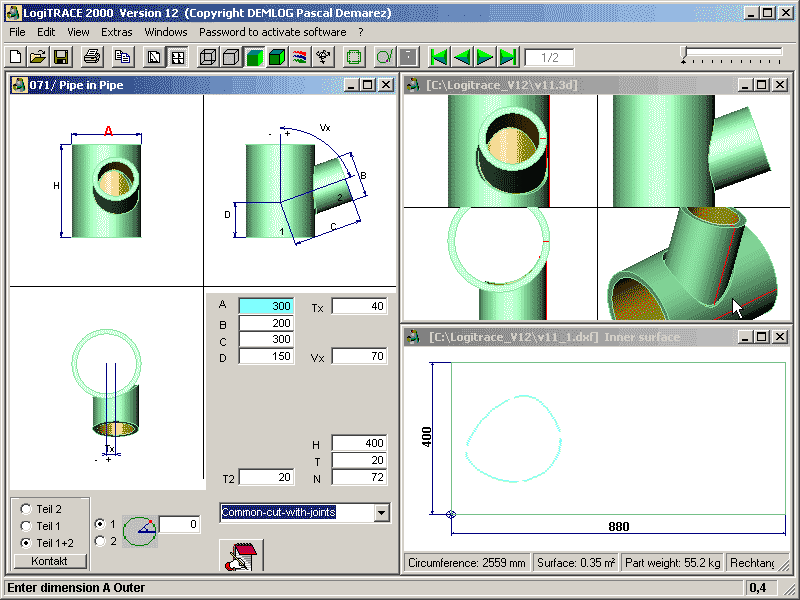The width and height of the screenshot is (800, 600).
Task: Create a new file with the blank page icon
Action: point(15,57)
